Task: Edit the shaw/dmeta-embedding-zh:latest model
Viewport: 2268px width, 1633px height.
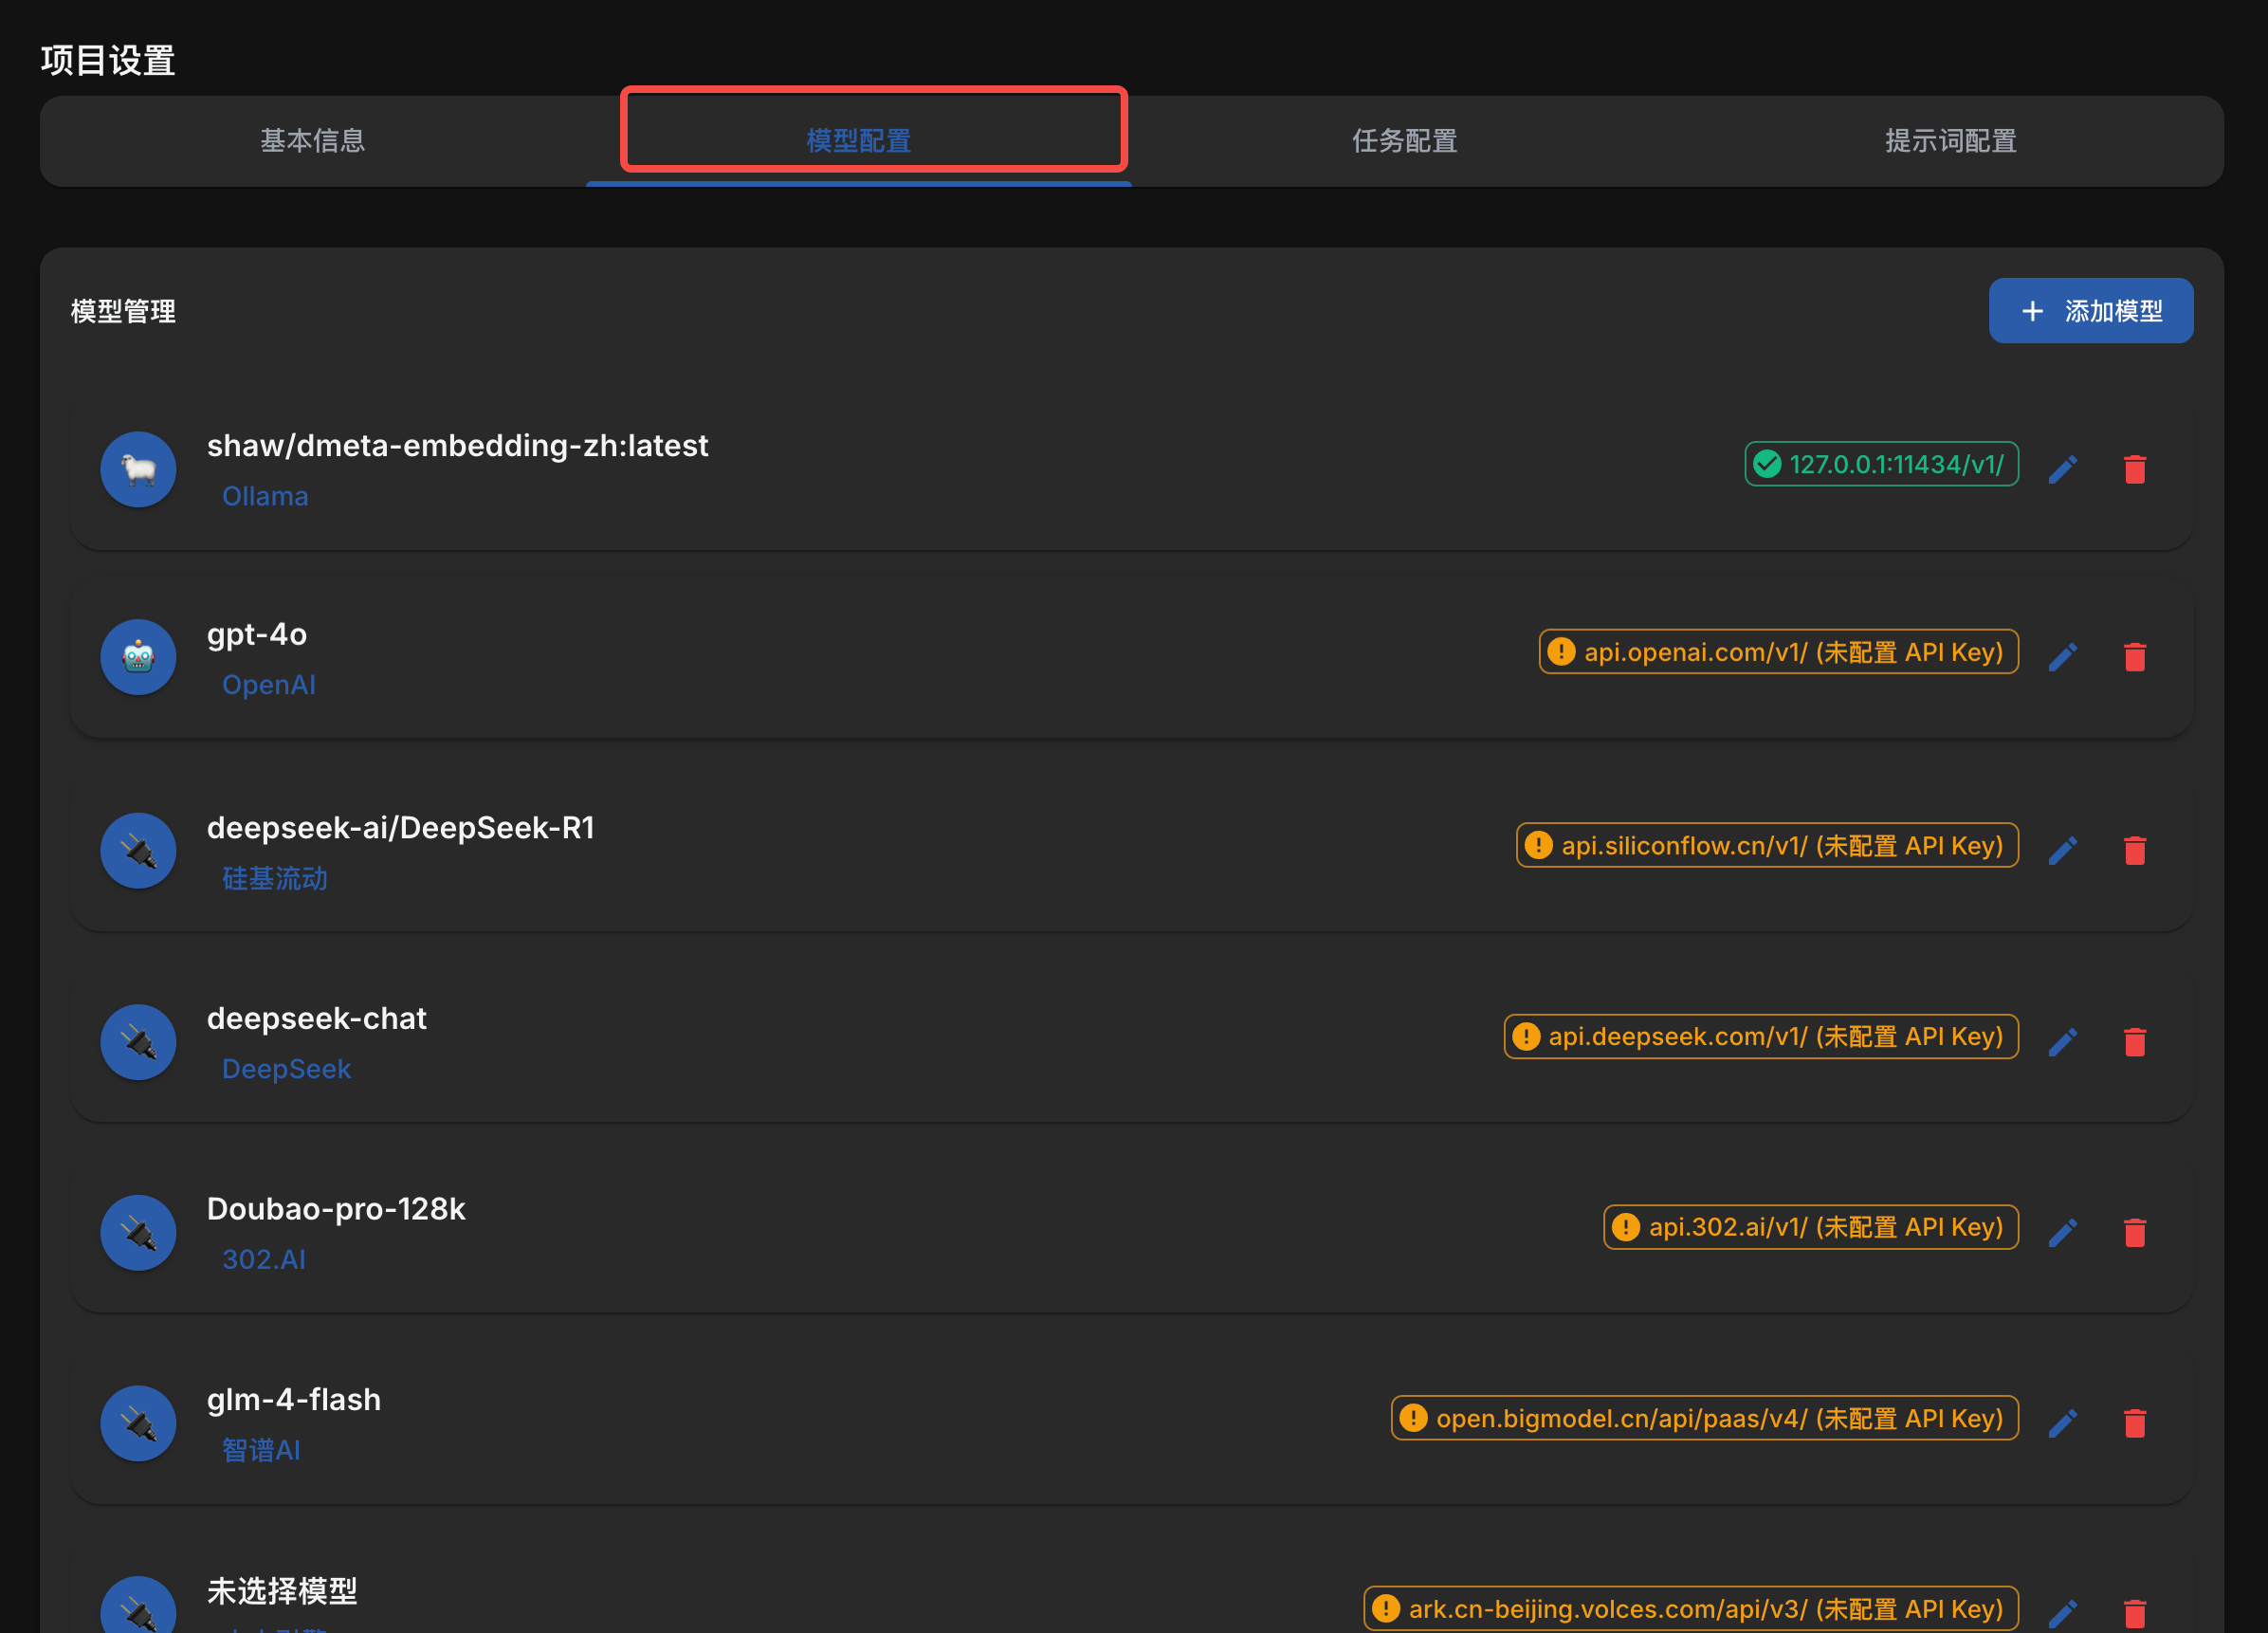Action: [x=2062, y=469]
